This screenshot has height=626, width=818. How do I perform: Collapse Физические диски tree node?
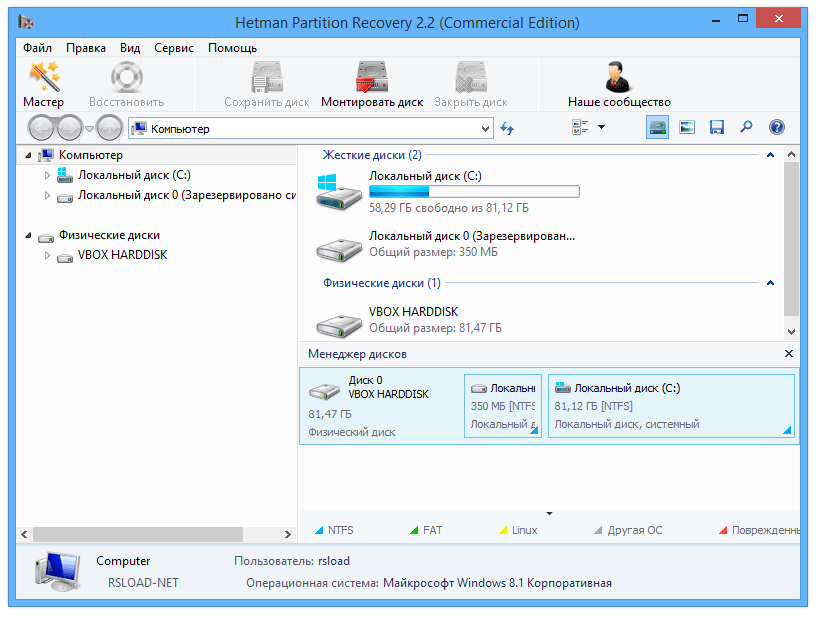(28, 236)
